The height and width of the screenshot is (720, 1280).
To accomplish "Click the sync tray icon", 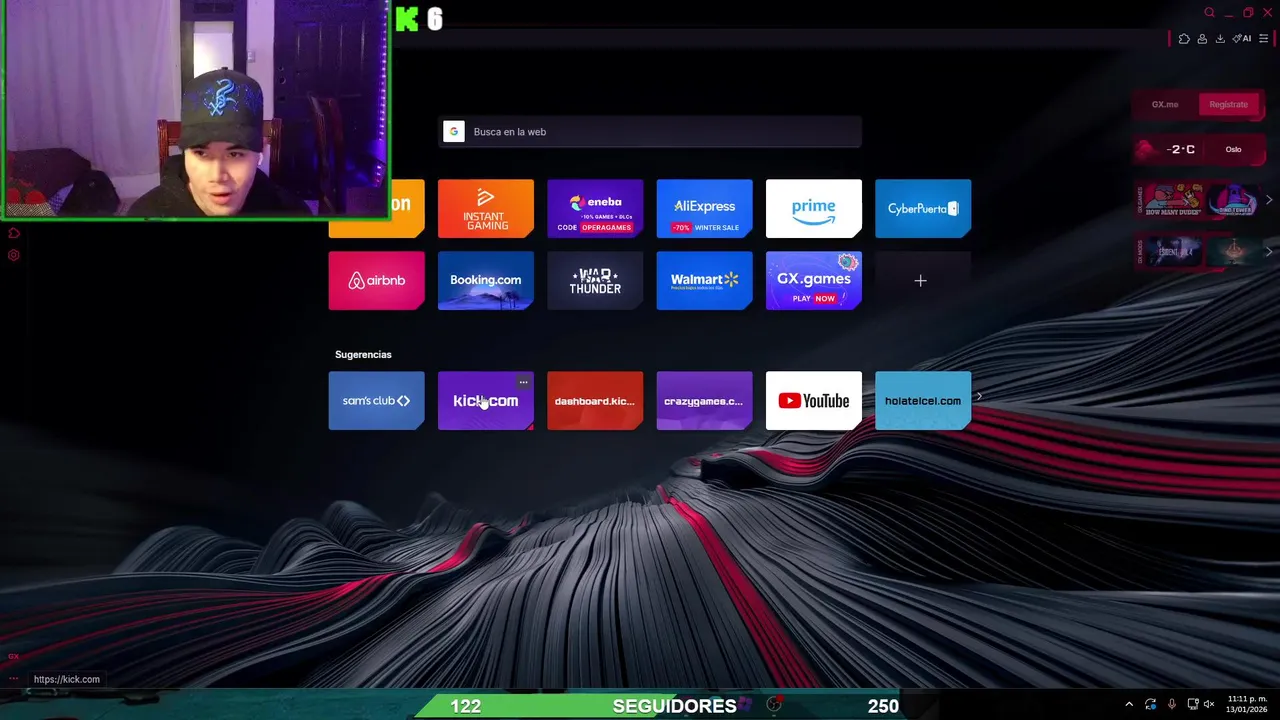I will click(x=1151, y=705).
